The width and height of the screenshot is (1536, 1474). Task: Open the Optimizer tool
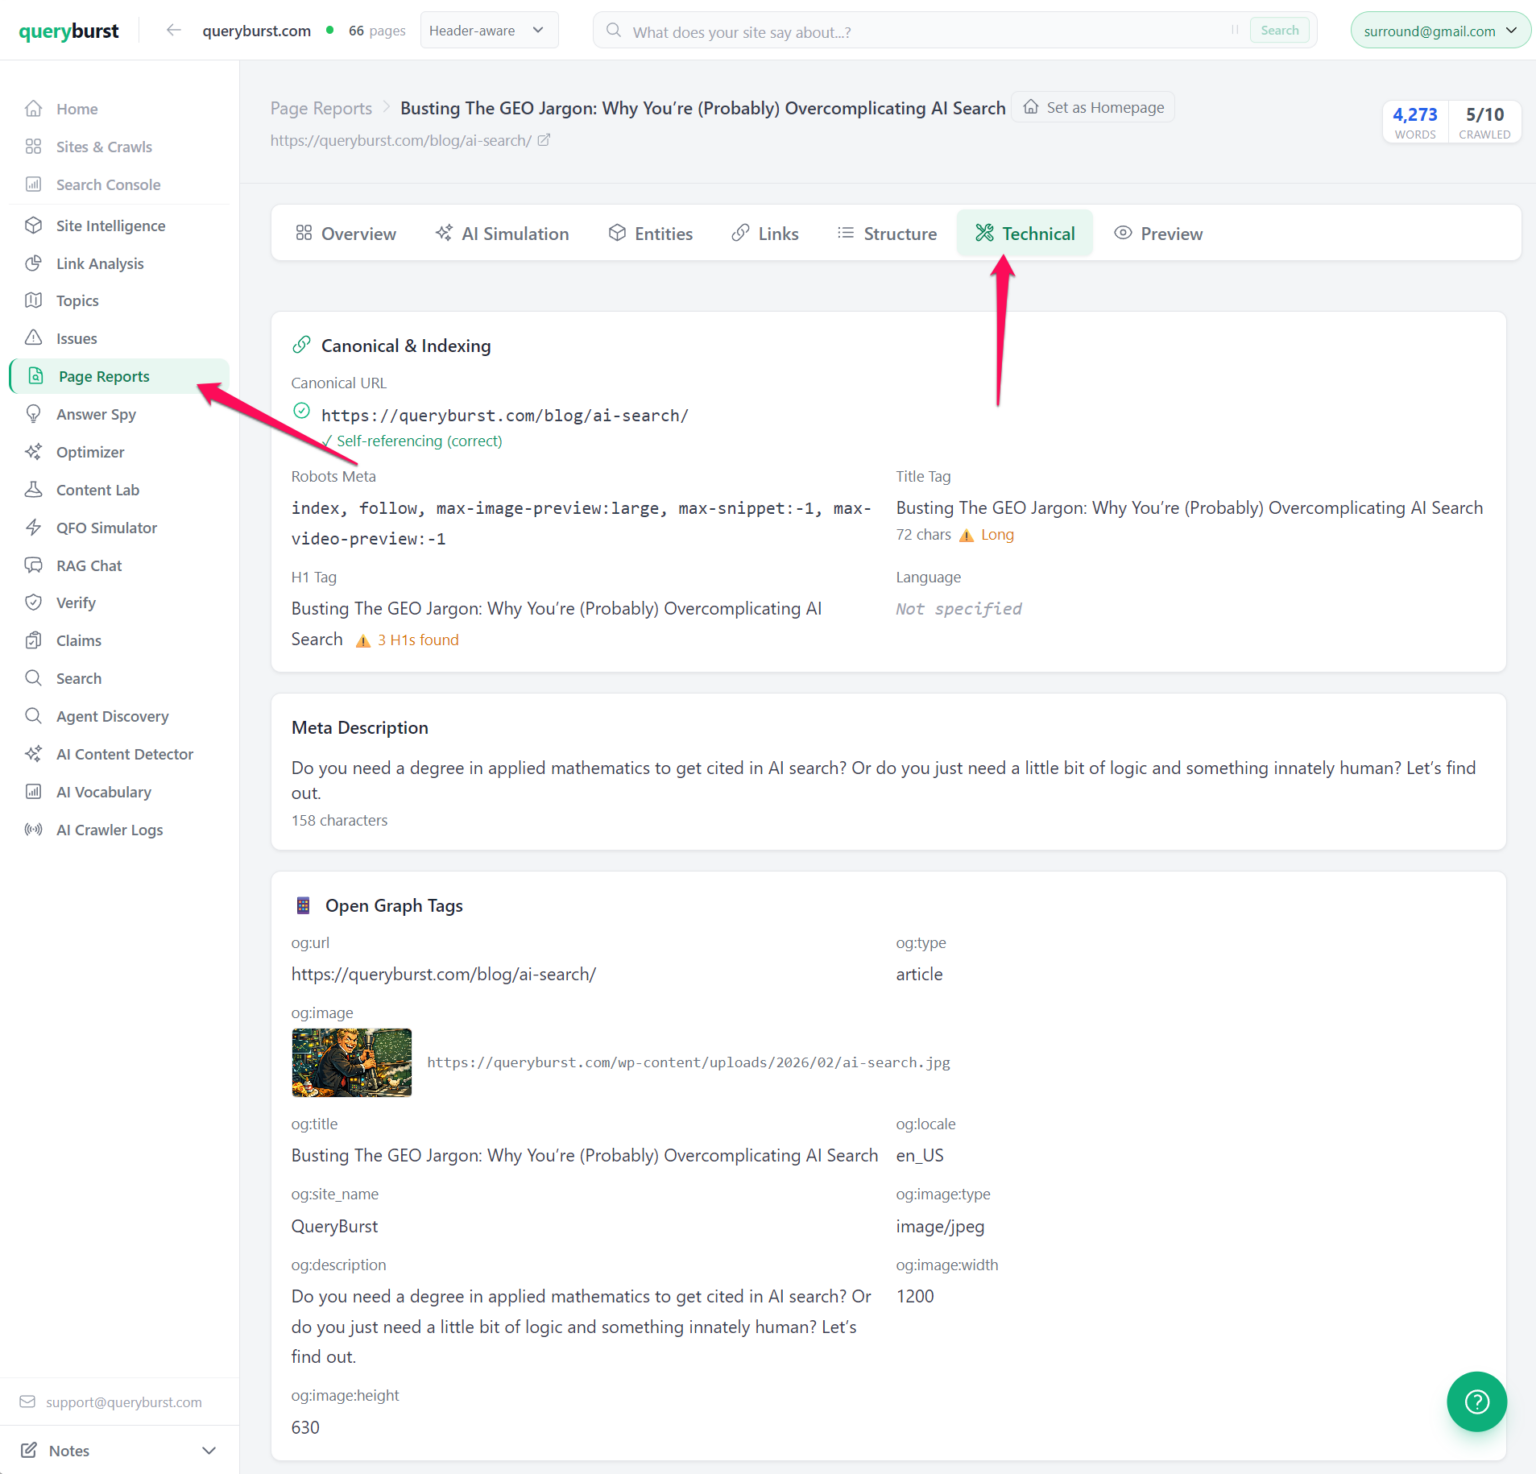pyautogui.click(x=90, y=453)
